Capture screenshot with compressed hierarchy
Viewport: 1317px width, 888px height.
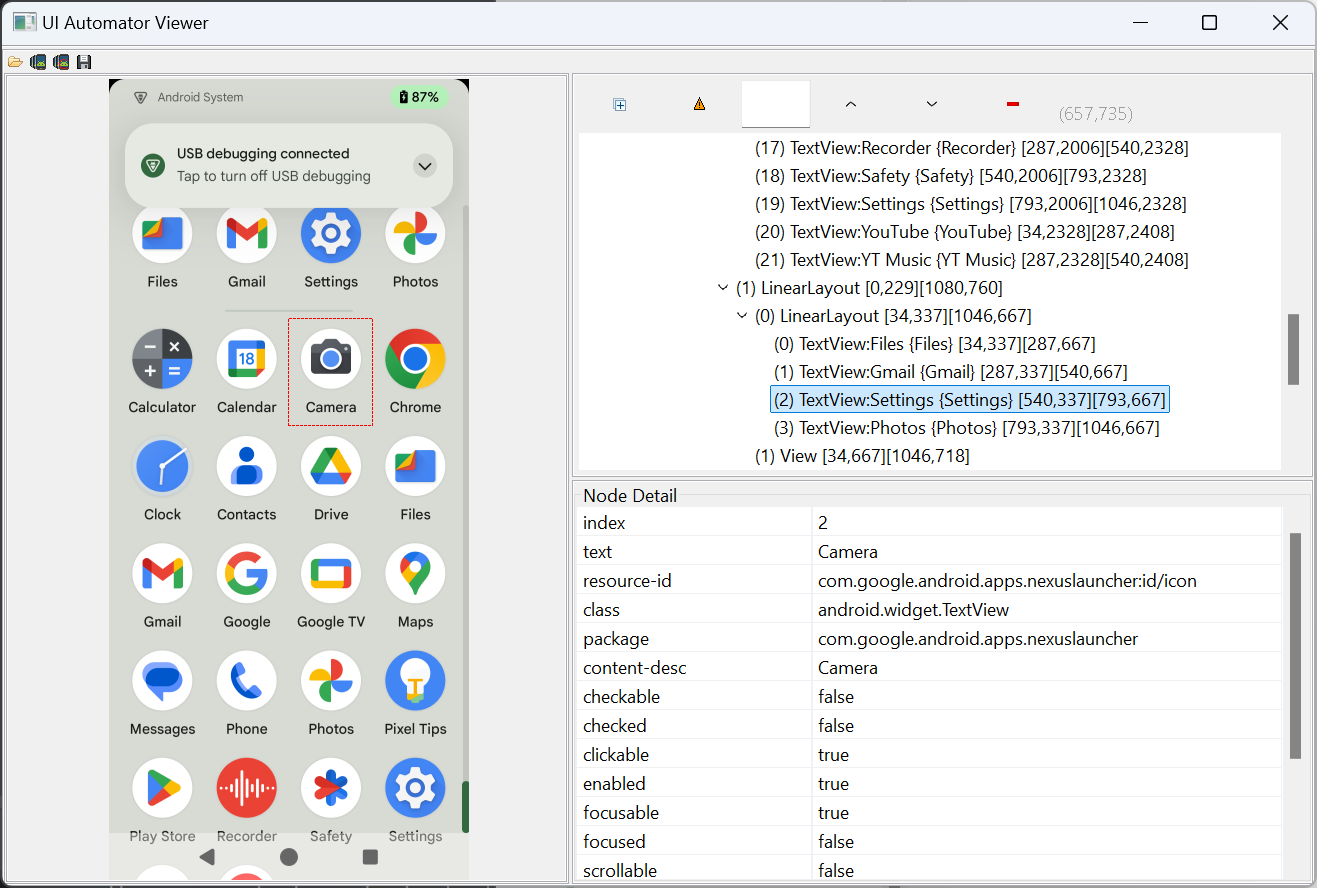pyautogui.click(x=61, y=61)
